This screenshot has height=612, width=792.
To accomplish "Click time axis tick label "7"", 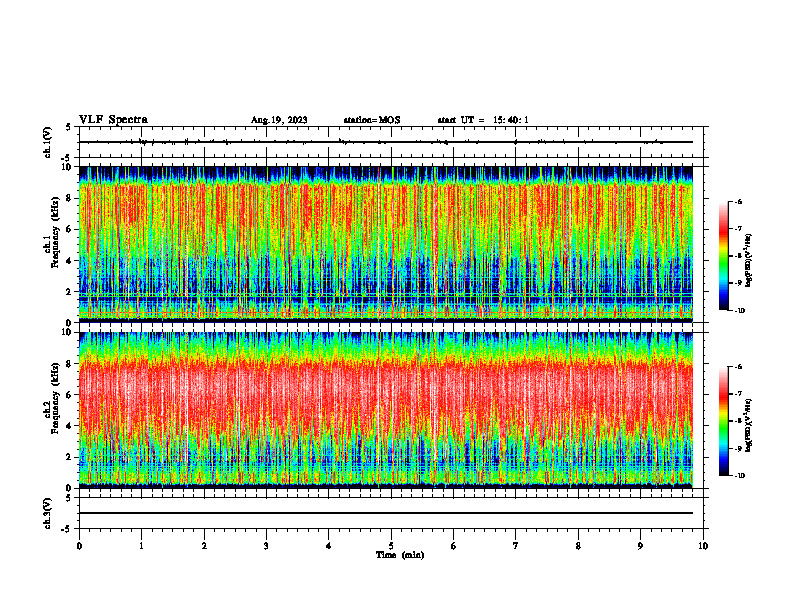I will [x=516, y=546].
